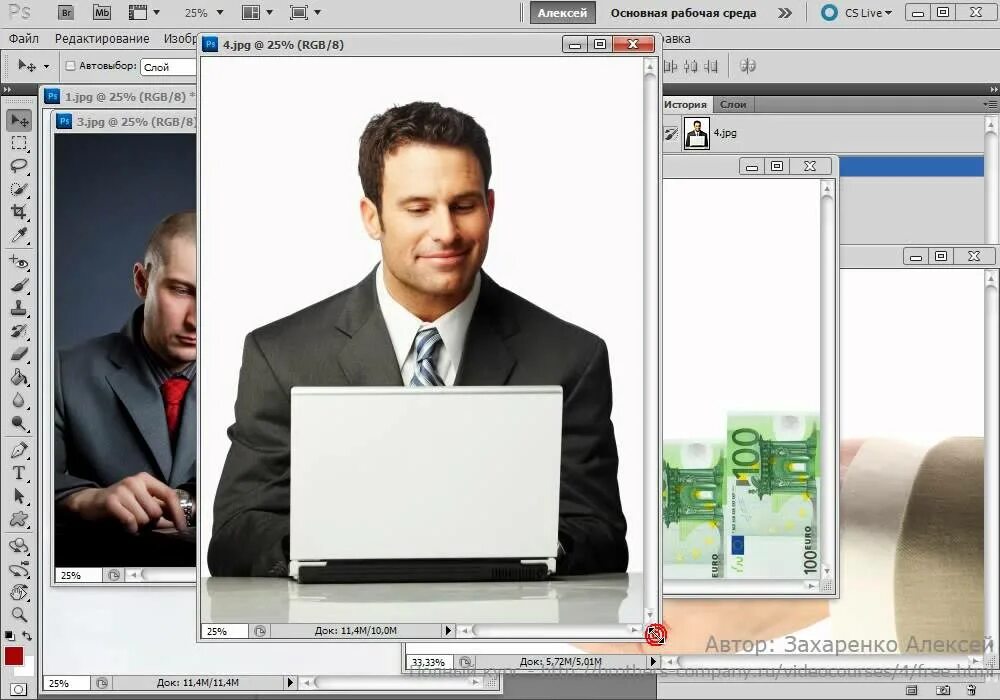This screenshot has height=700, width=1000.
Task: Click Version Cue icon in 4.jpg status bar
Action: [x=260, y=631]
